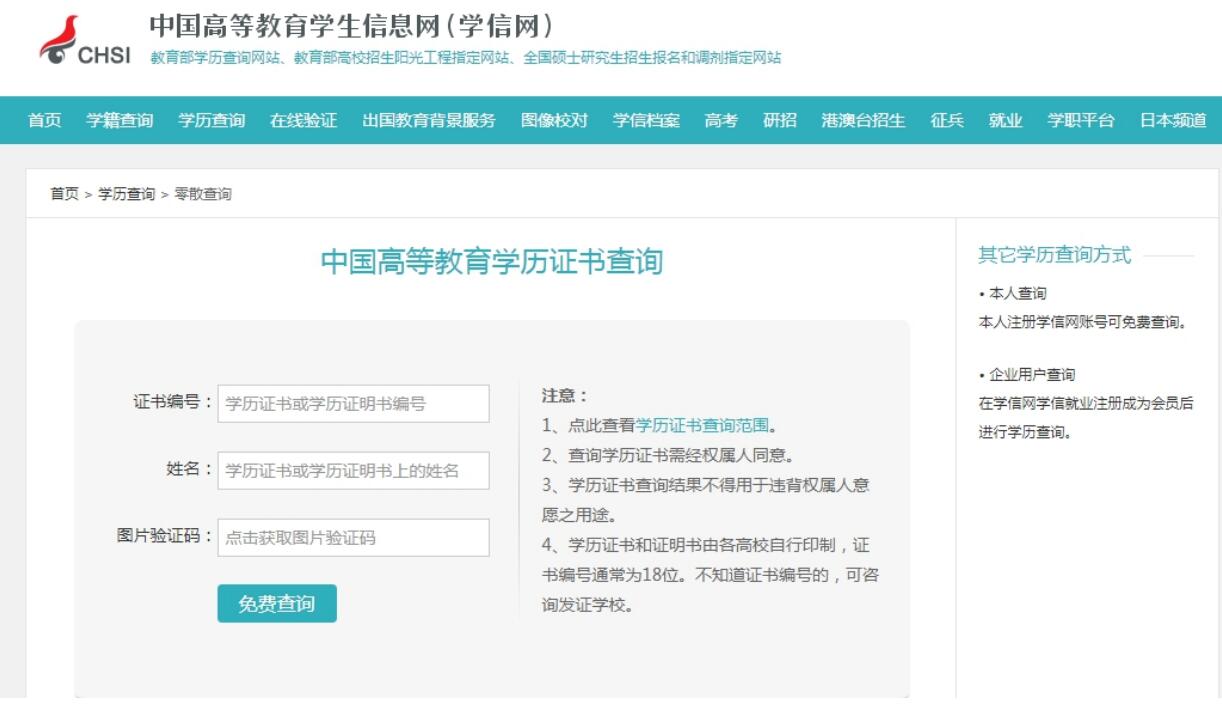Click the 中国高等教育学生信息网 site title

(x=351, y=24)
